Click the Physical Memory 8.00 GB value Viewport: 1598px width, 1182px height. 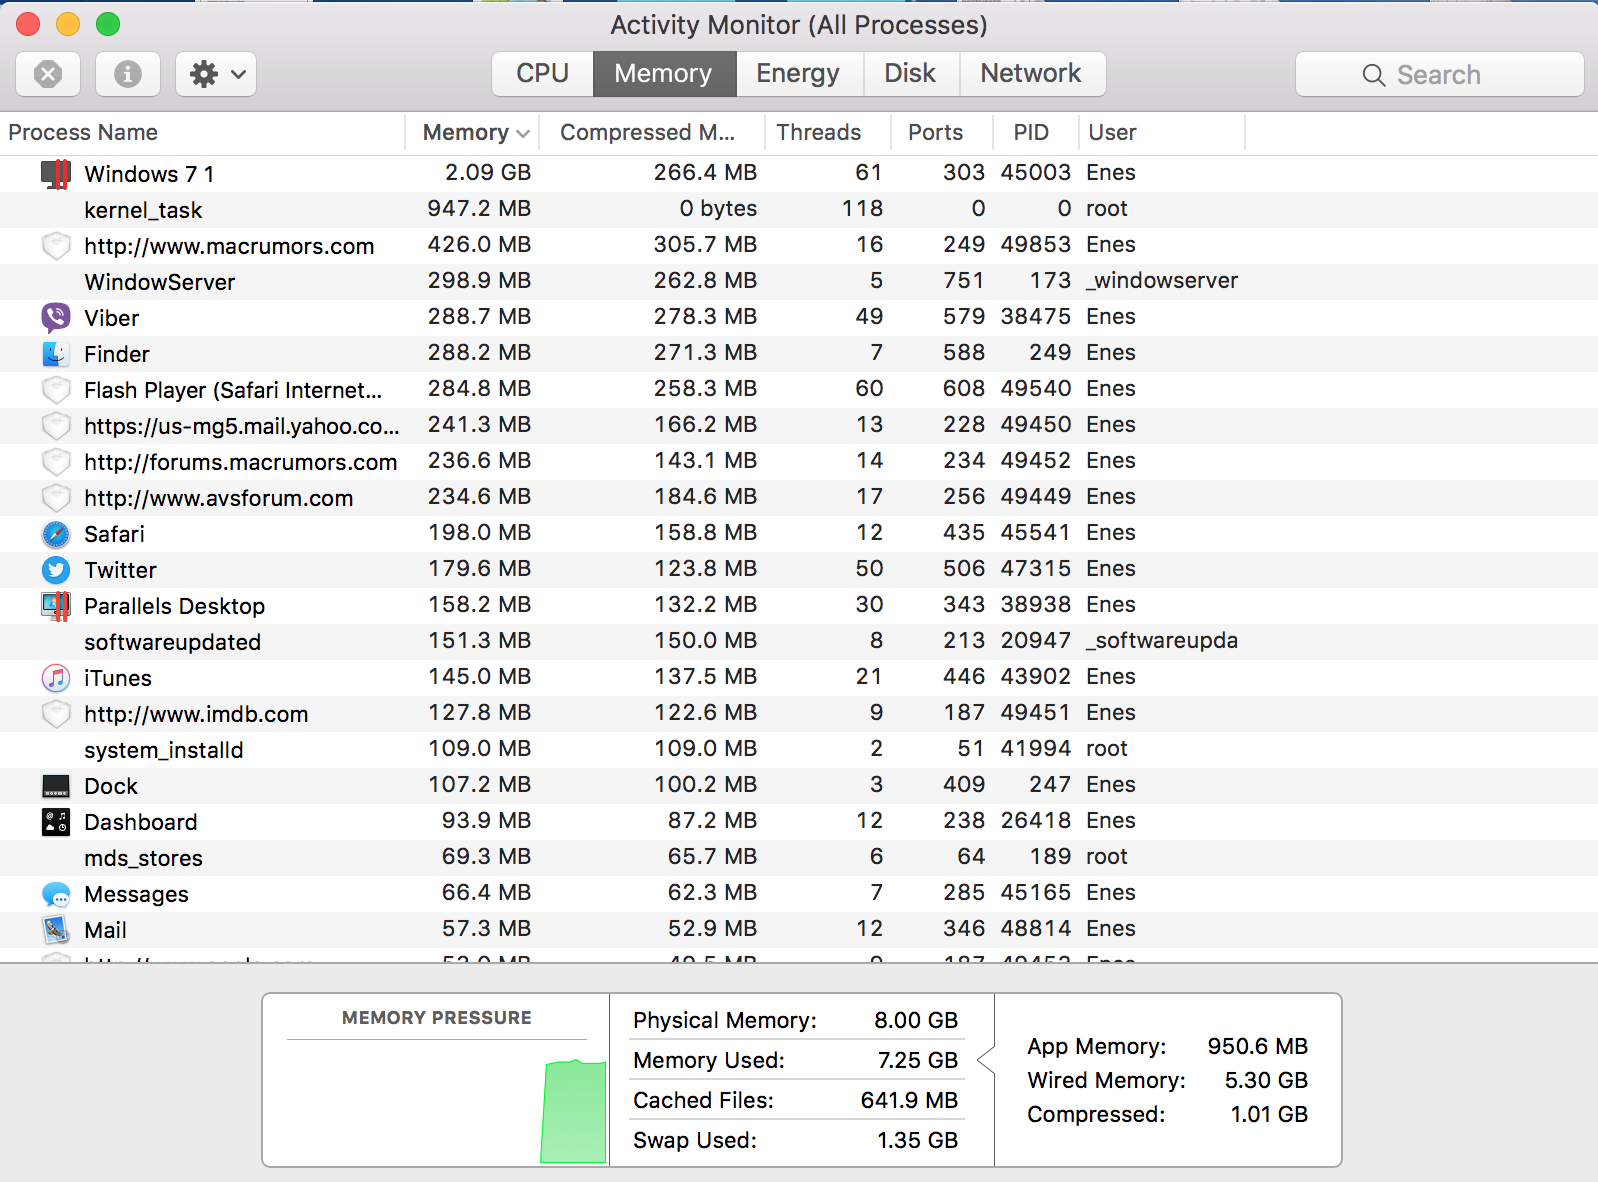(x=916, y=1020)
